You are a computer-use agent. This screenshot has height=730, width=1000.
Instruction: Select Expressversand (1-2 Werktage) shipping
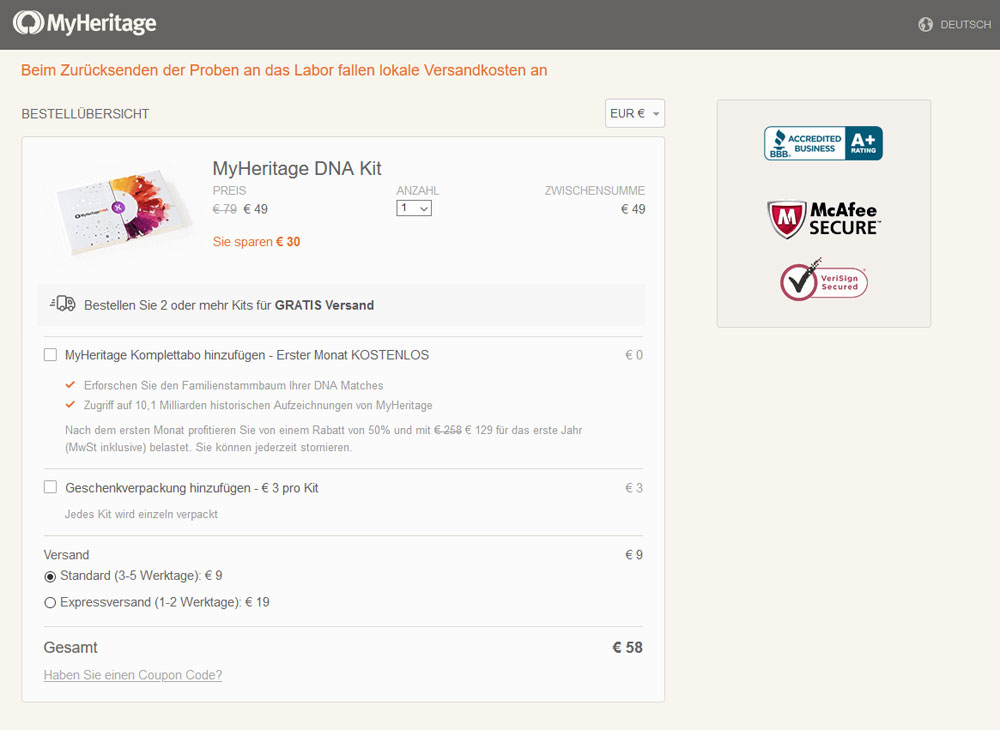50,602
